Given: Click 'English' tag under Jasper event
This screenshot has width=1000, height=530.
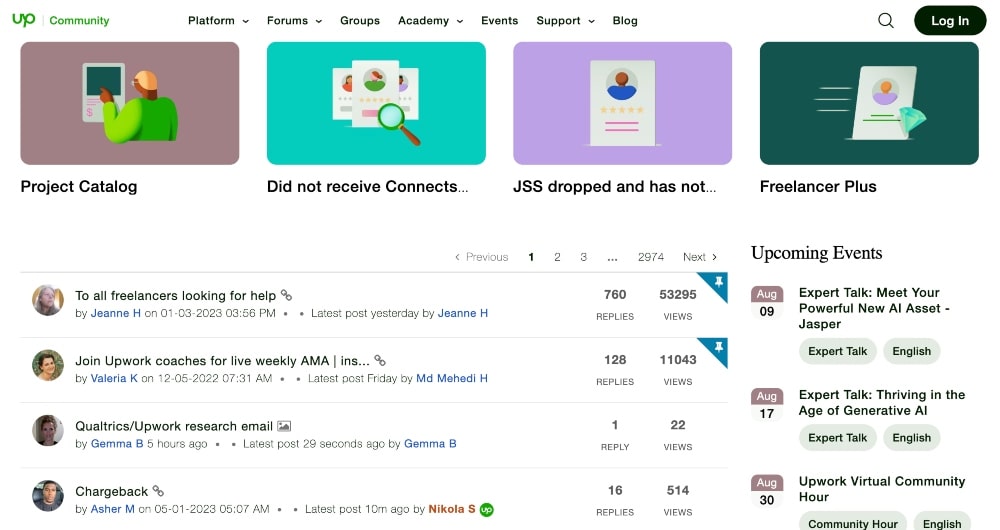Looking at the screenshot, I should (911, 351).
